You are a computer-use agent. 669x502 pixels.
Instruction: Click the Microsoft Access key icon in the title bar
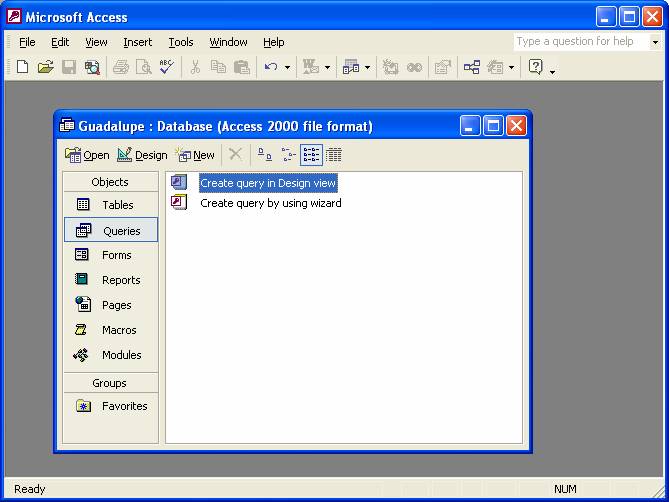14,17
